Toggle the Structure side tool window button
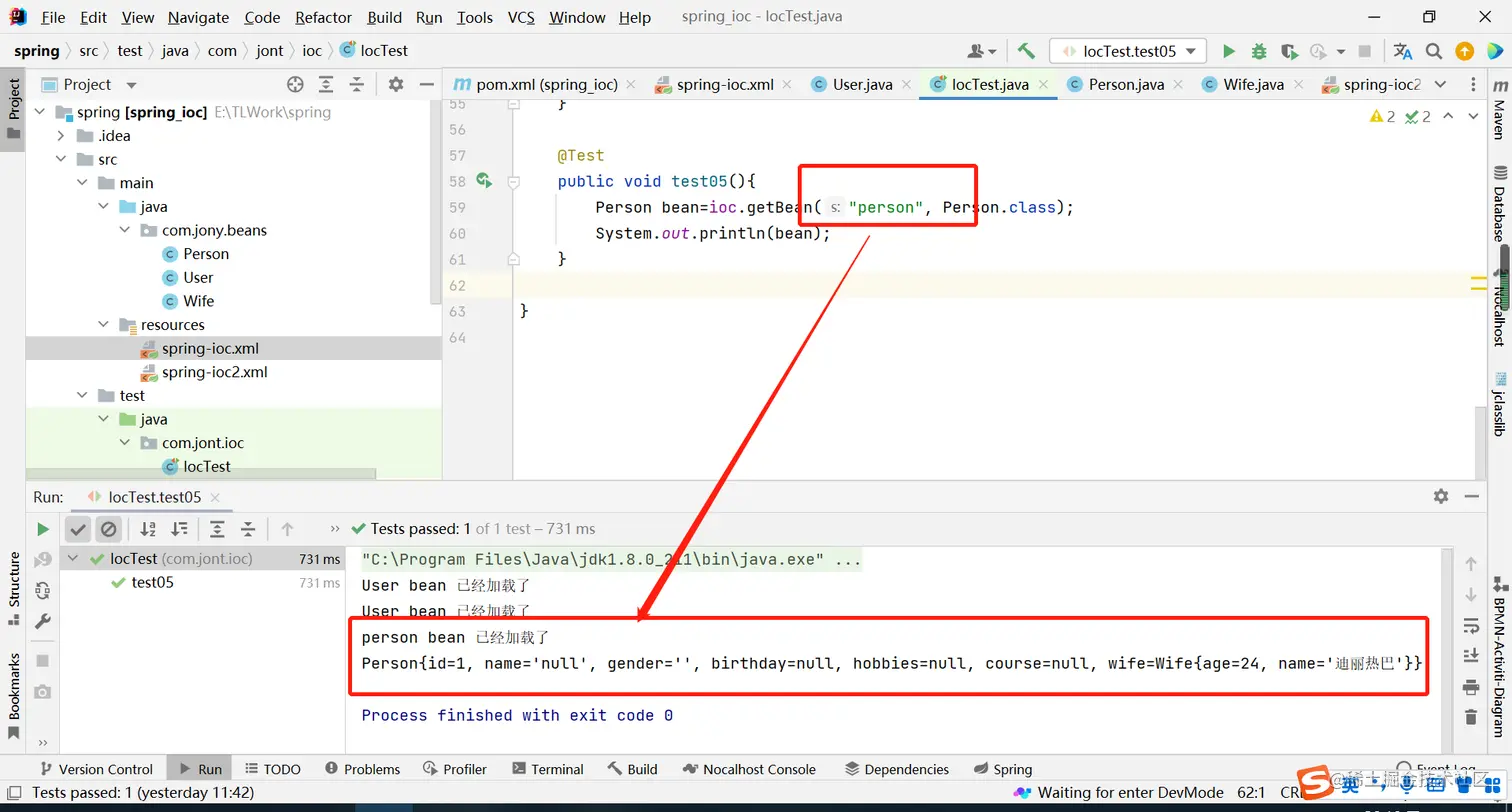Screen dimensions: 1512x812 (14, 590)
